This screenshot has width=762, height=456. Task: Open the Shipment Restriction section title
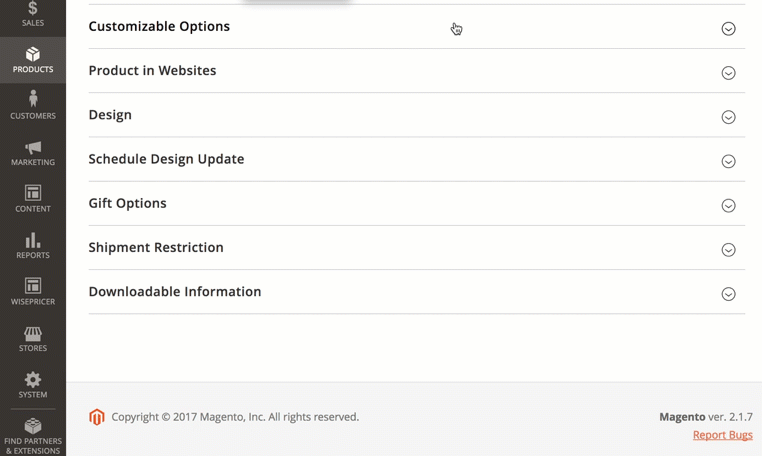coord(156,247)
